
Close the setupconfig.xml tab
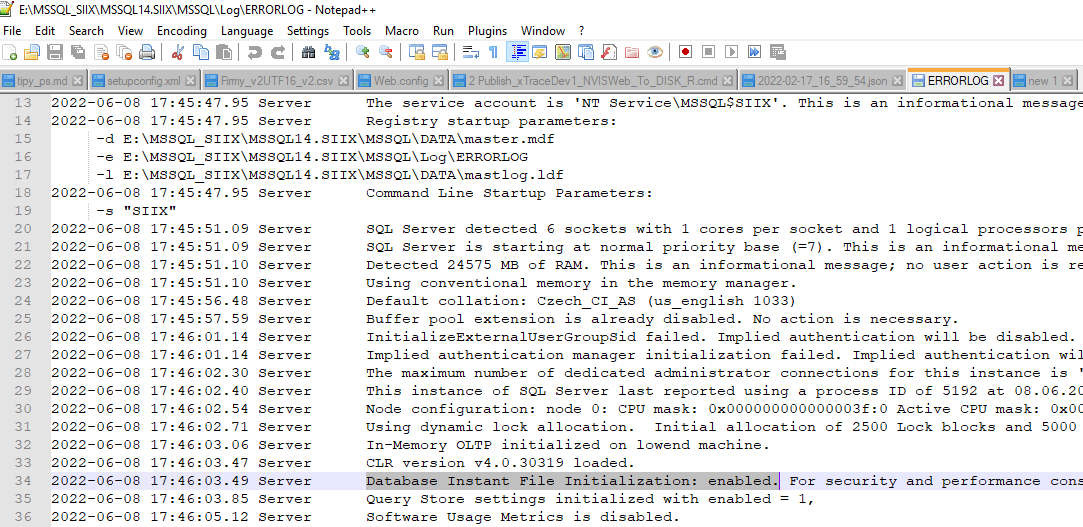pyautogui.click(x=190, y=81)
